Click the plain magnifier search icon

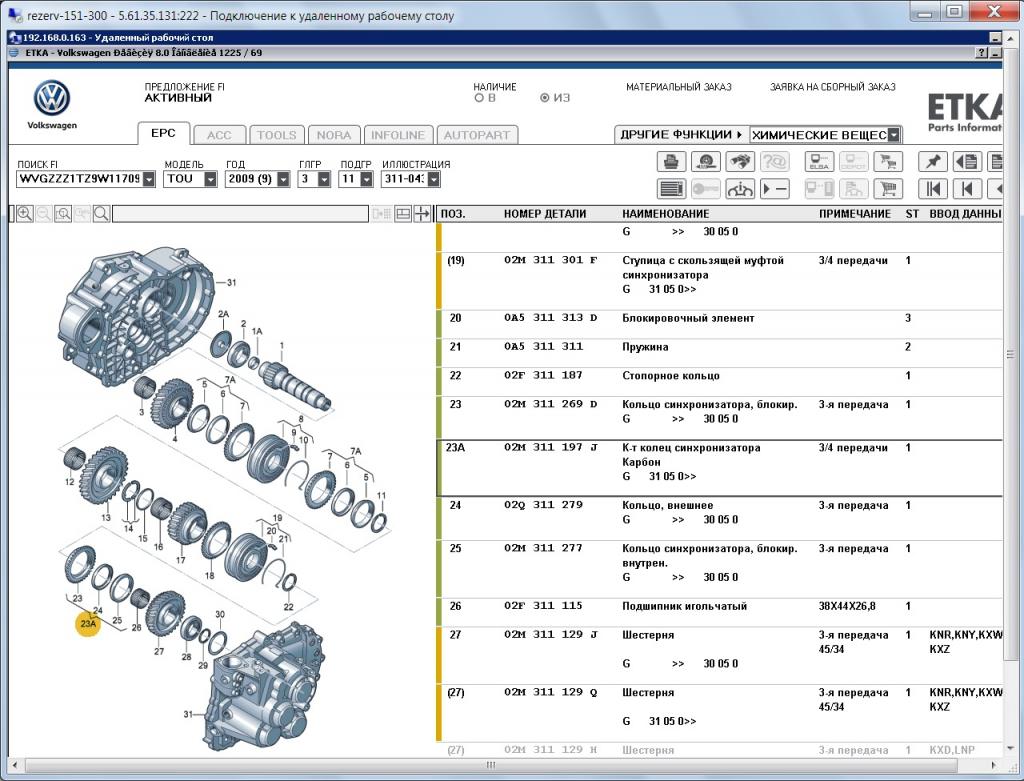pyautogui.click(x=101, y=214)
